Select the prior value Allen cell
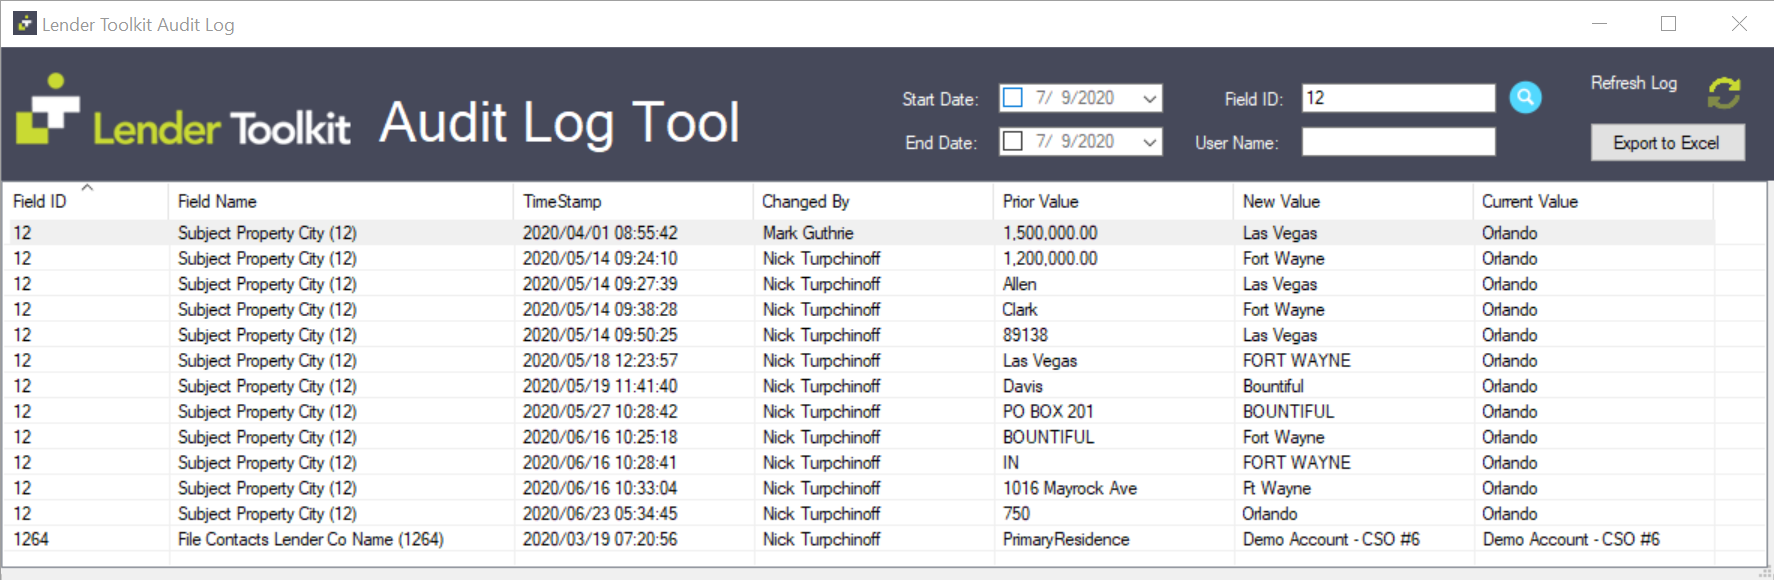The image size is (1774, 580). click(x=1020, y=284)
